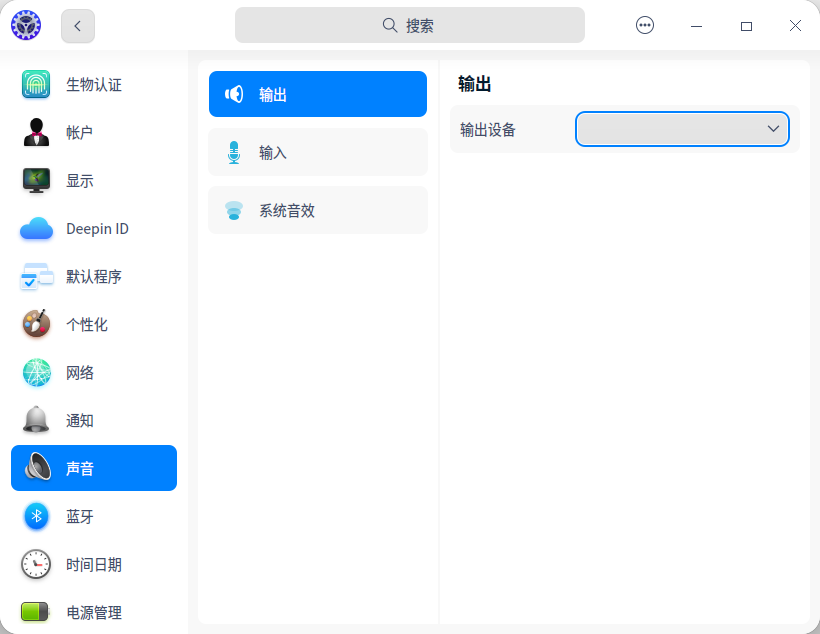This screenshot has width=820, height=634.
Task: Click the 声音 highlighted sidebar entry
Action: pos(94,468)
